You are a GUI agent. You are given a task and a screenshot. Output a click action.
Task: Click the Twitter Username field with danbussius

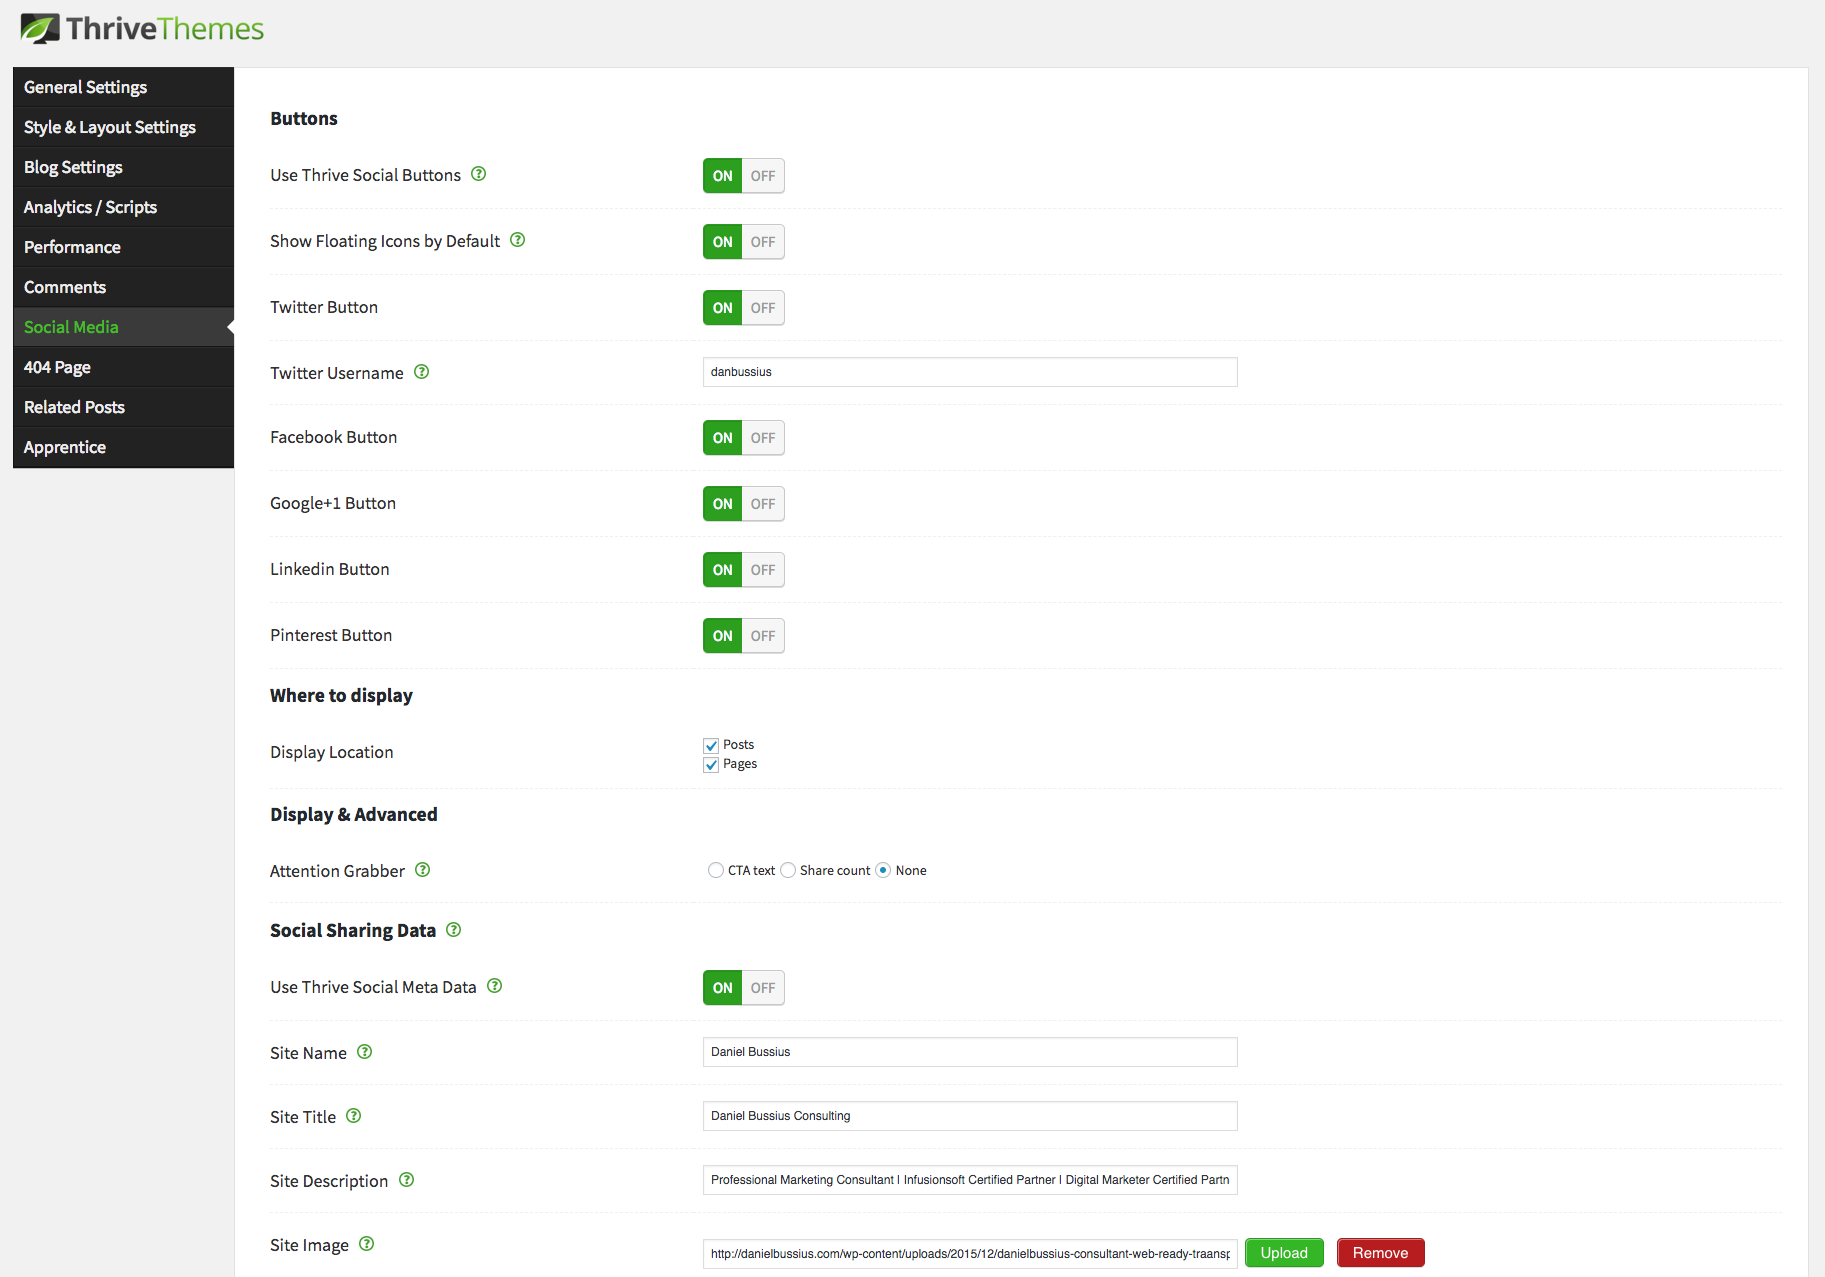(970, 372)
